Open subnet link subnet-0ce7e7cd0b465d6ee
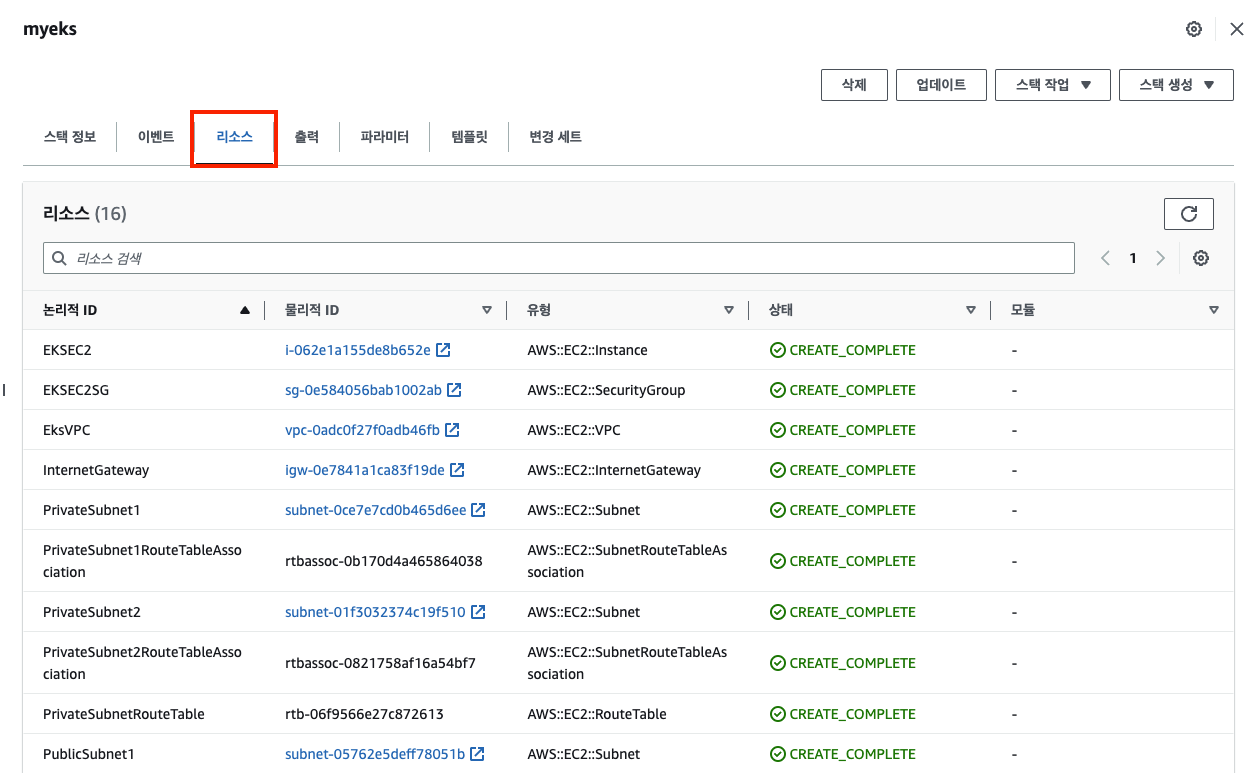 coord(375,510)
